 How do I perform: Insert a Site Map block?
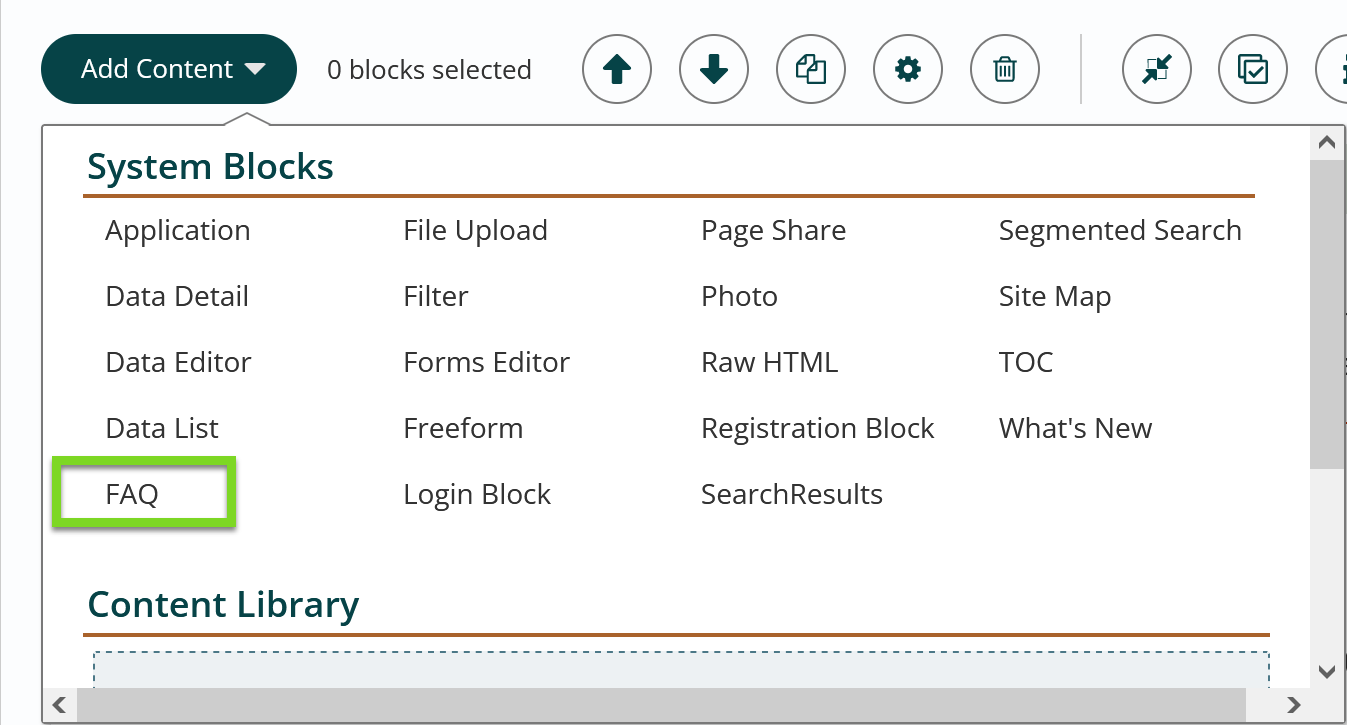1055,297
